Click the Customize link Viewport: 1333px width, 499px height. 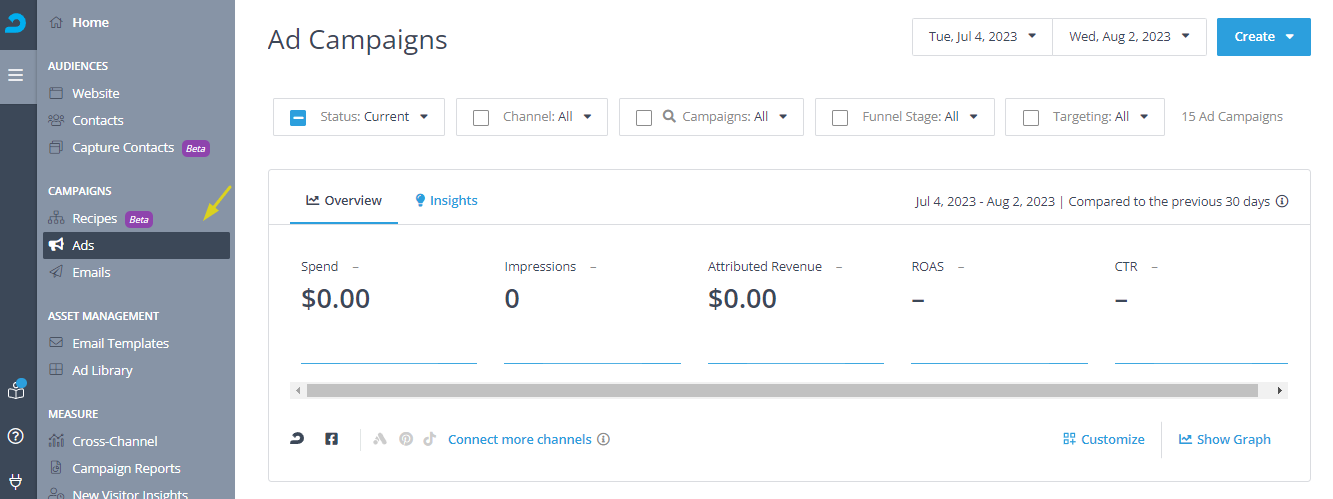point(1104,439)
